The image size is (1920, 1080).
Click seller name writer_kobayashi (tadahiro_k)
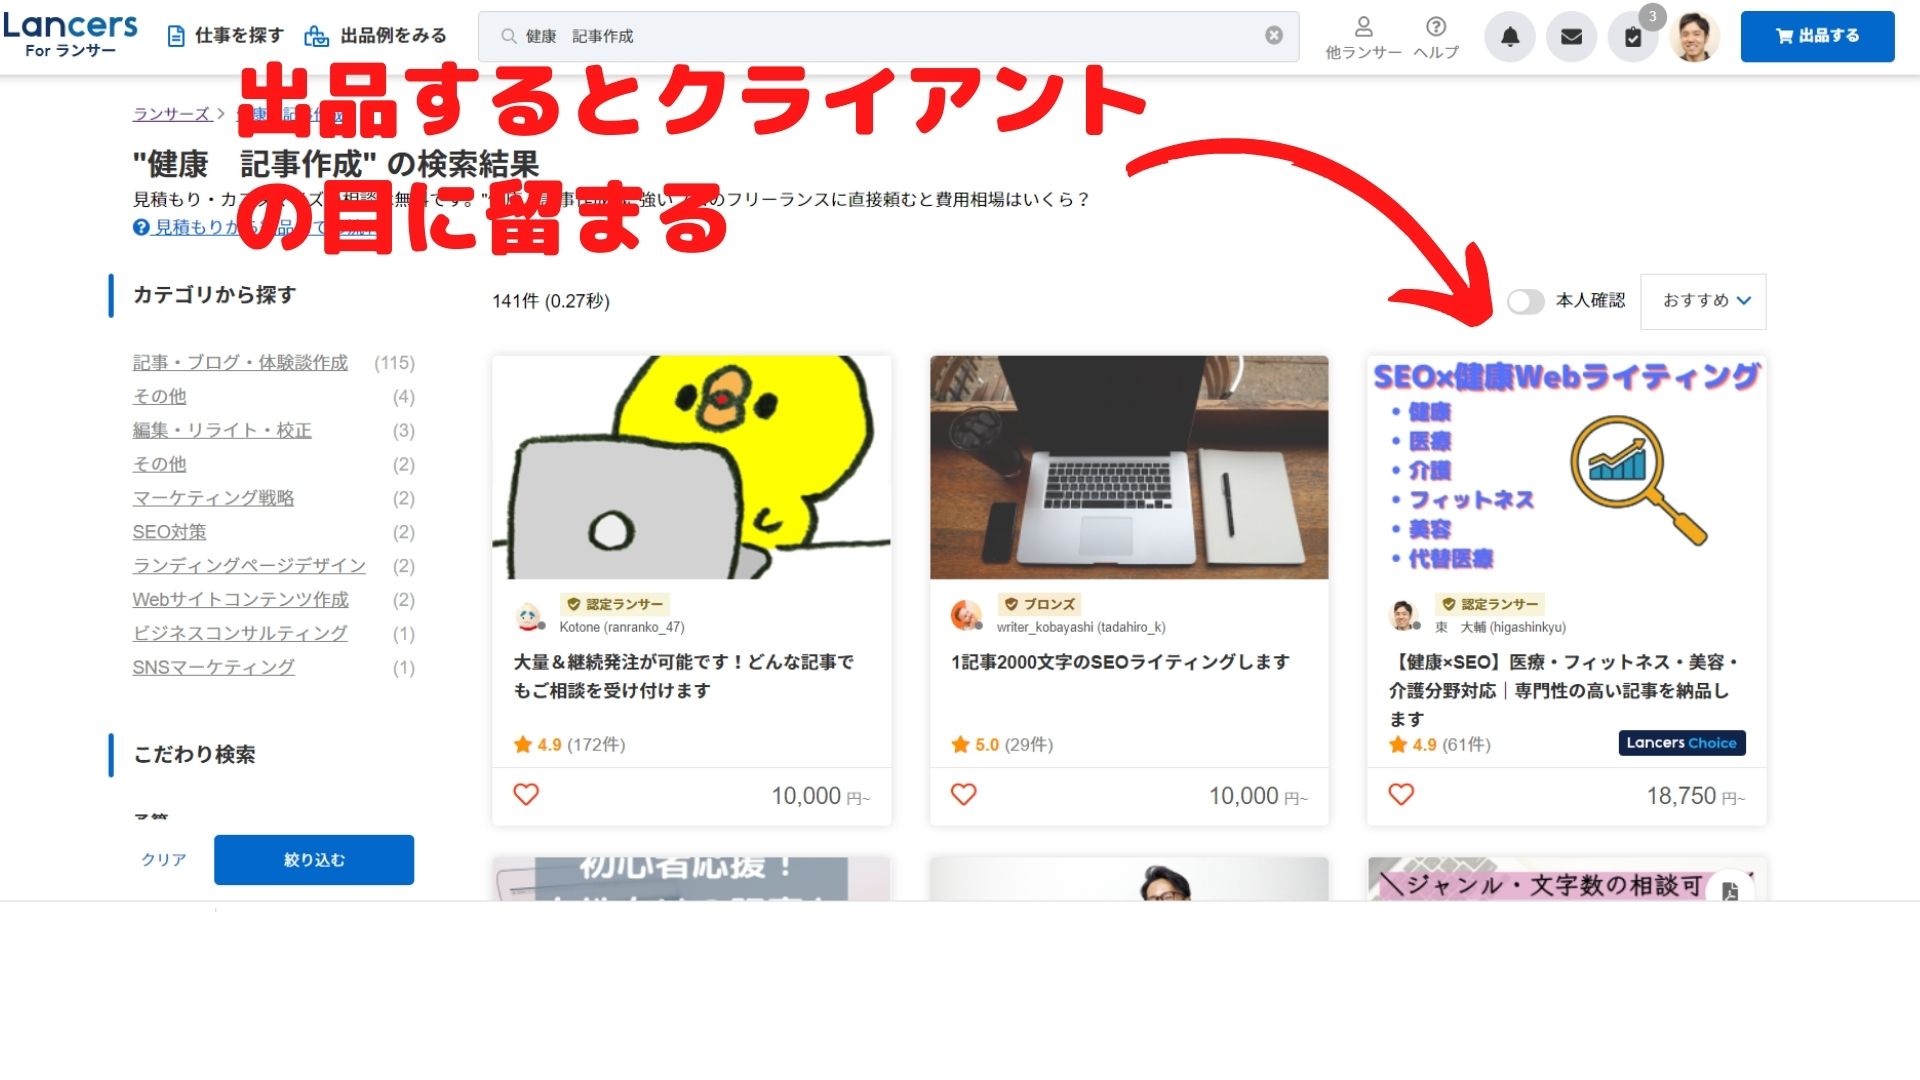1081,628
